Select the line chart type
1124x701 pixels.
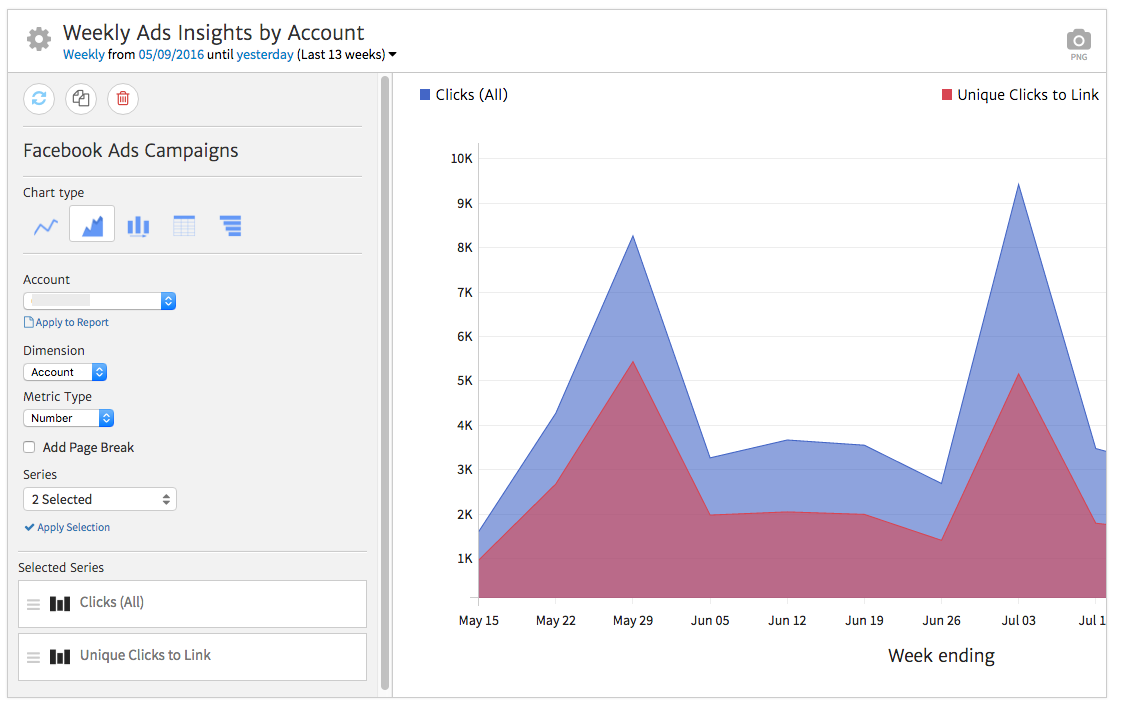(x=45, y=226)
